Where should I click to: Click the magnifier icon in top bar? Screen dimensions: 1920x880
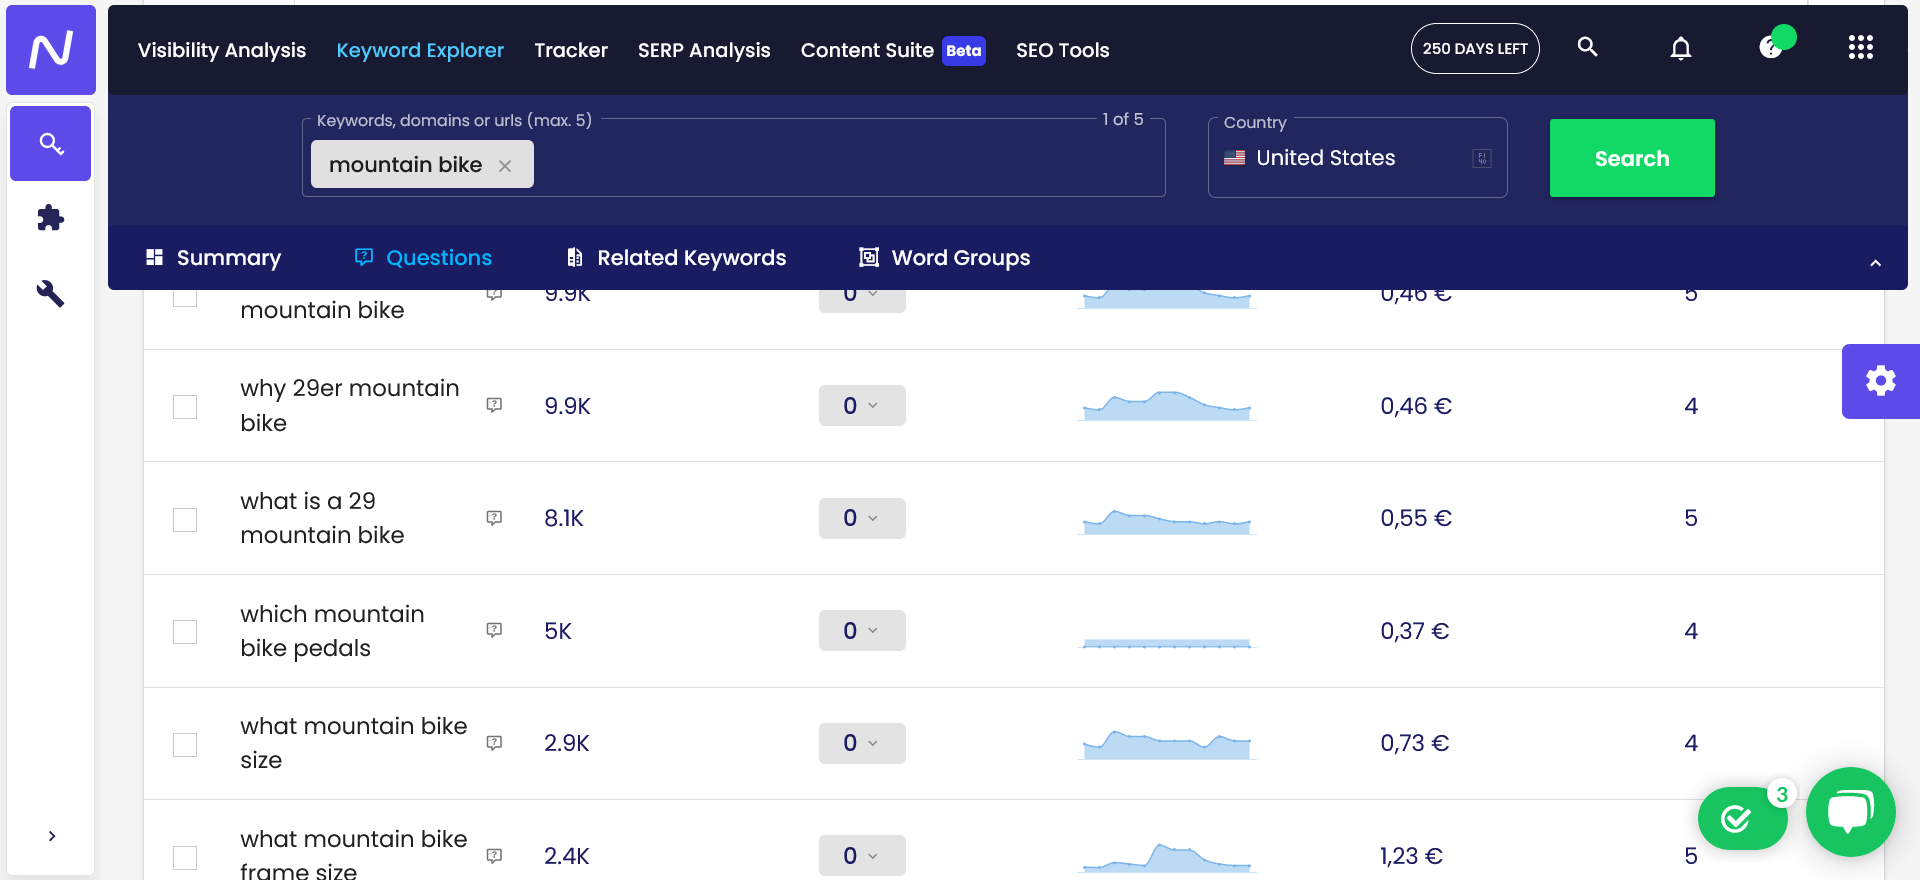click(1587, 47)
